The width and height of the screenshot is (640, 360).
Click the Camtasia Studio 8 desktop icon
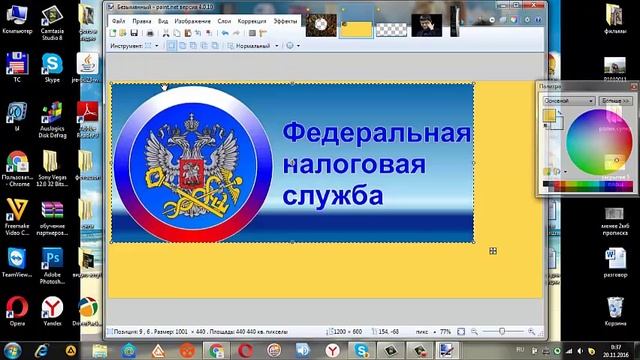(x=52, y=22)
